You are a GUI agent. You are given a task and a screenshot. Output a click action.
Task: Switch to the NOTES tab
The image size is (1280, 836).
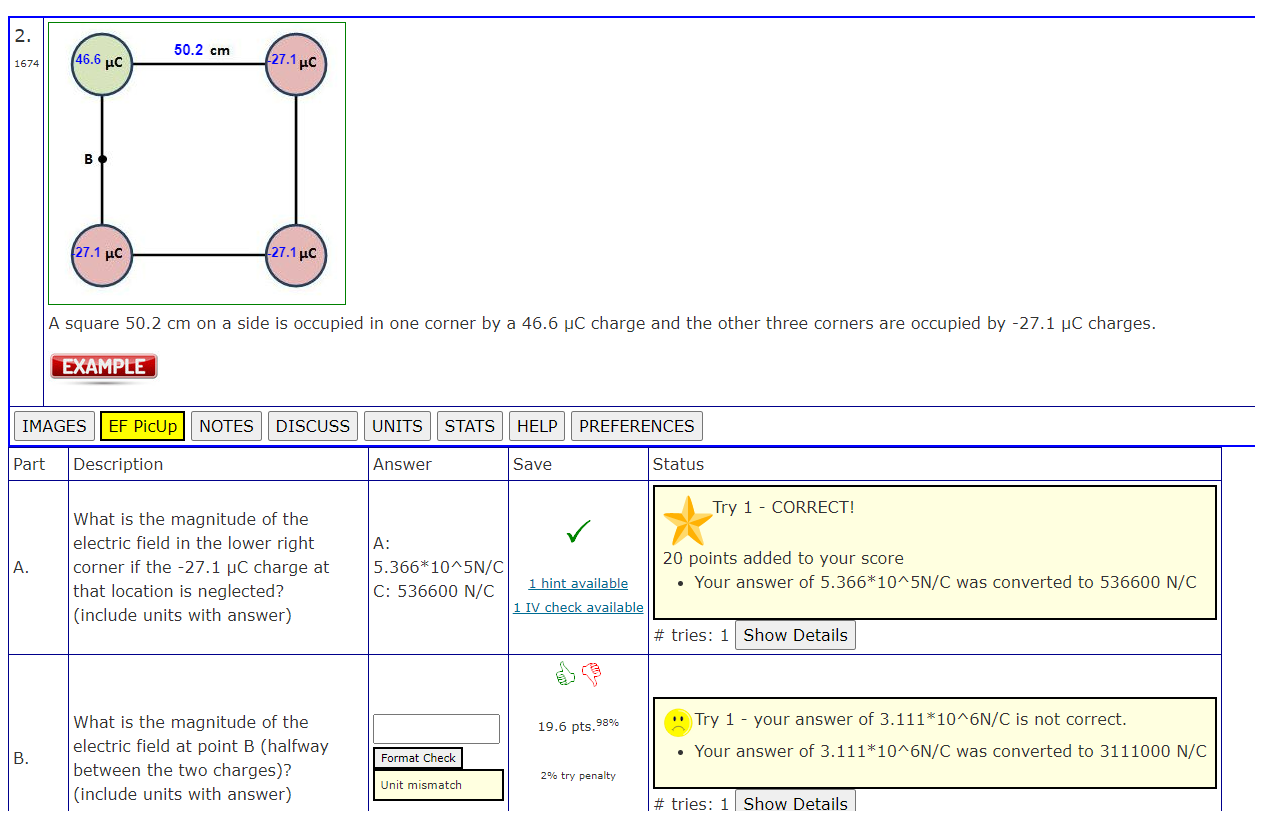point(226,425)
